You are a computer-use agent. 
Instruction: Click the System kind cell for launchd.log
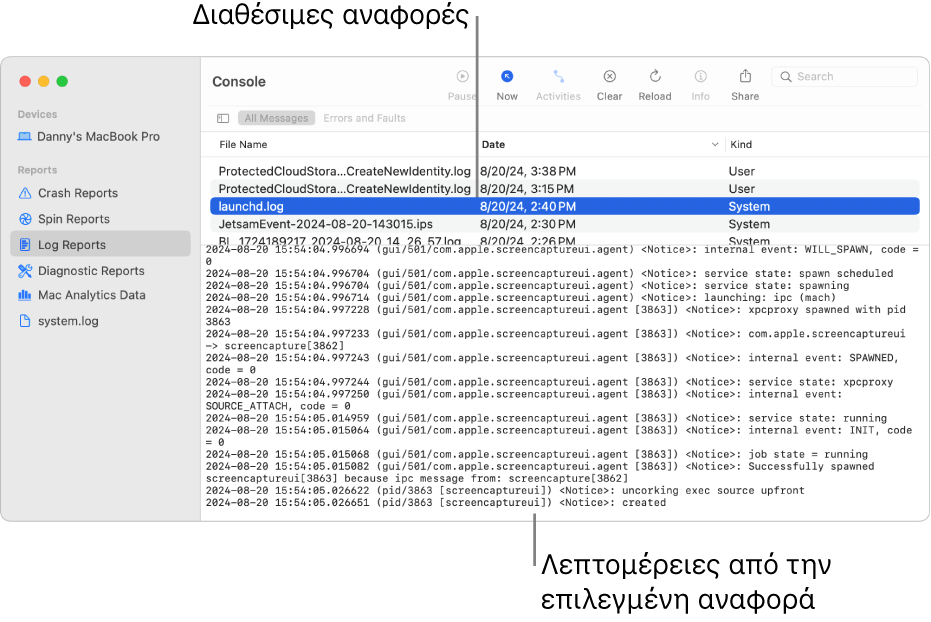click(749, 207)
